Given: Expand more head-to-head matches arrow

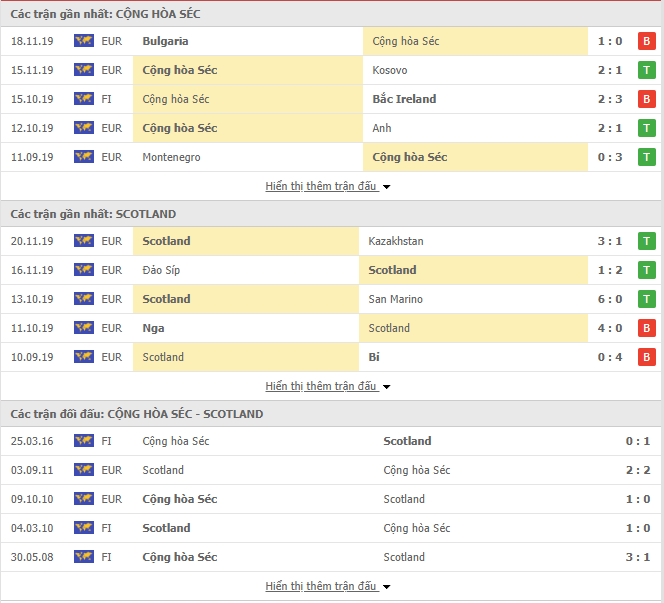Looking at the screenshot, I should 386,587.
